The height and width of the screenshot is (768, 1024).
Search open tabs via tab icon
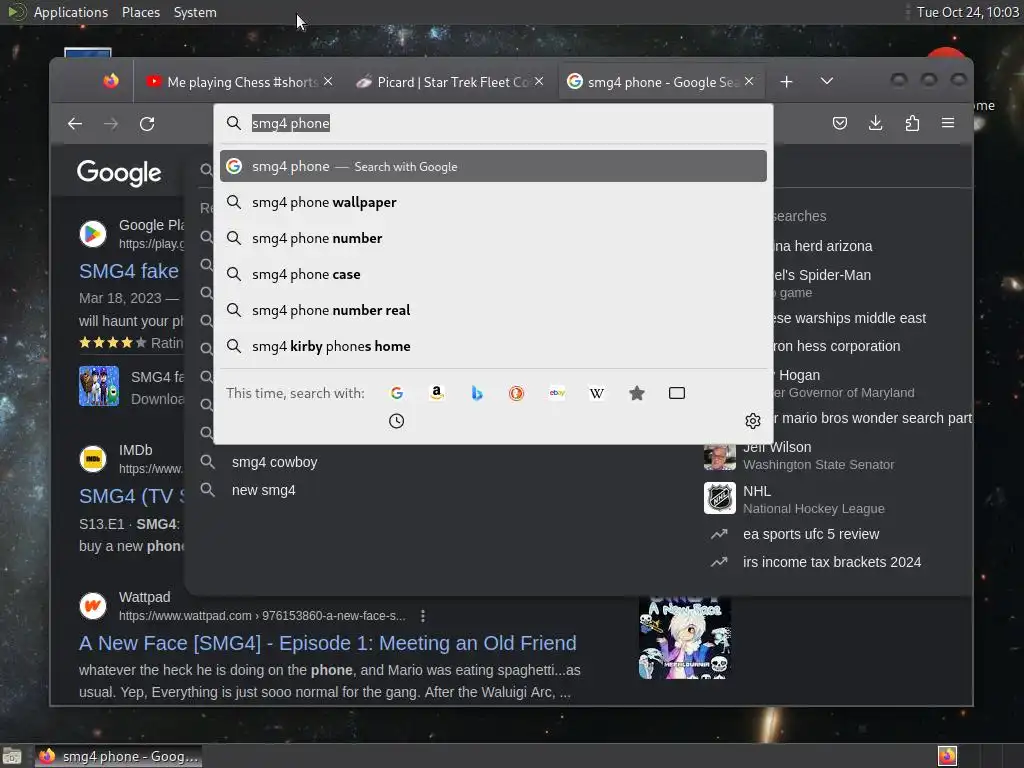click(677, 393)
